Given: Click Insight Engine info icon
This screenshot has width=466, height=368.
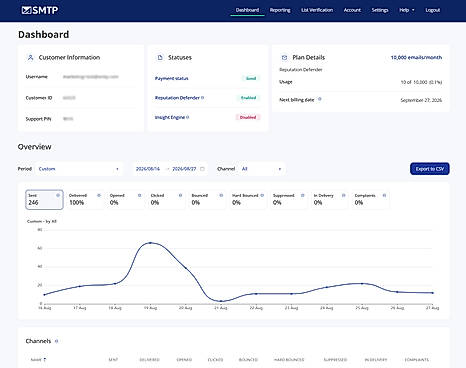Looking at the screenshot, I should click(188, 117).
